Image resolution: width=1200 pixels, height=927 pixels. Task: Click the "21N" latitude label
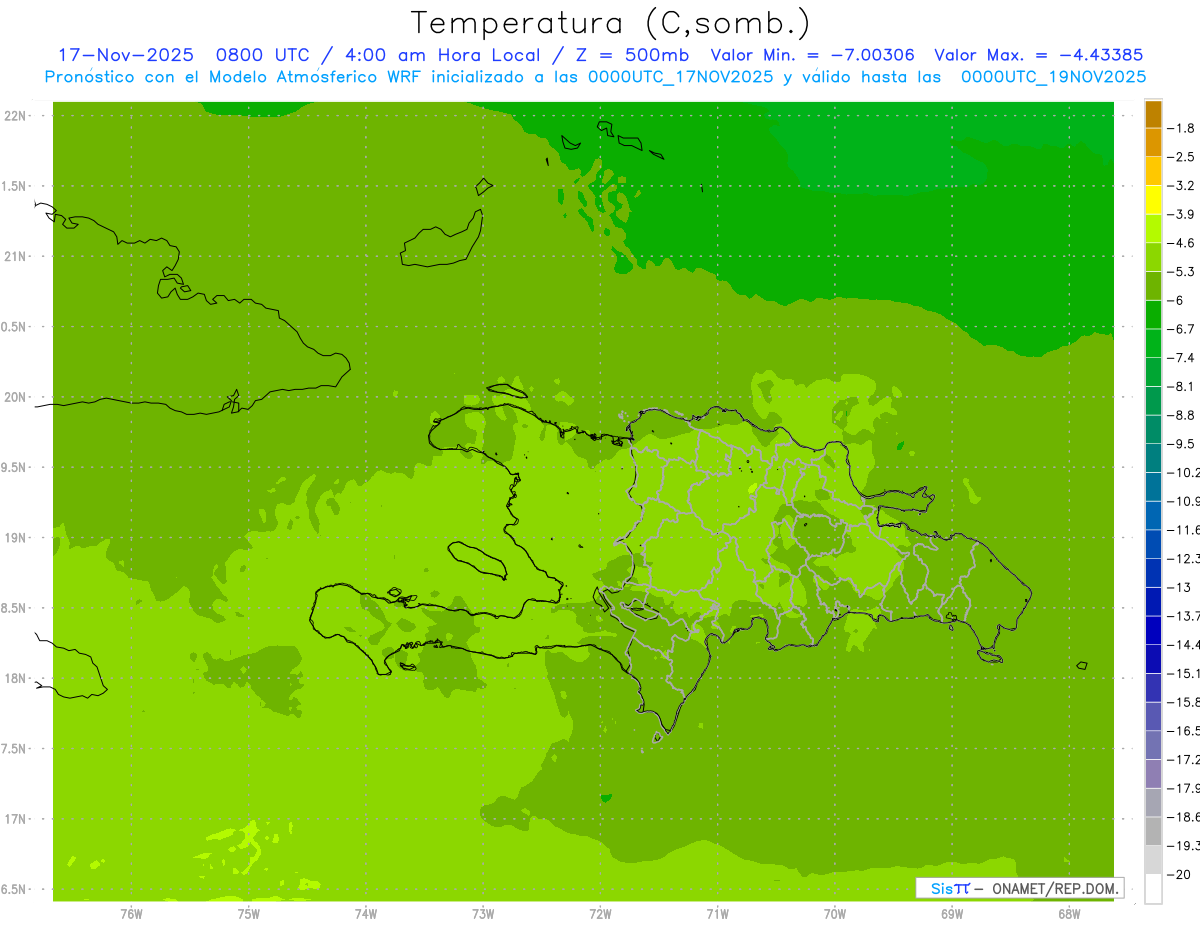click(16, 257)
